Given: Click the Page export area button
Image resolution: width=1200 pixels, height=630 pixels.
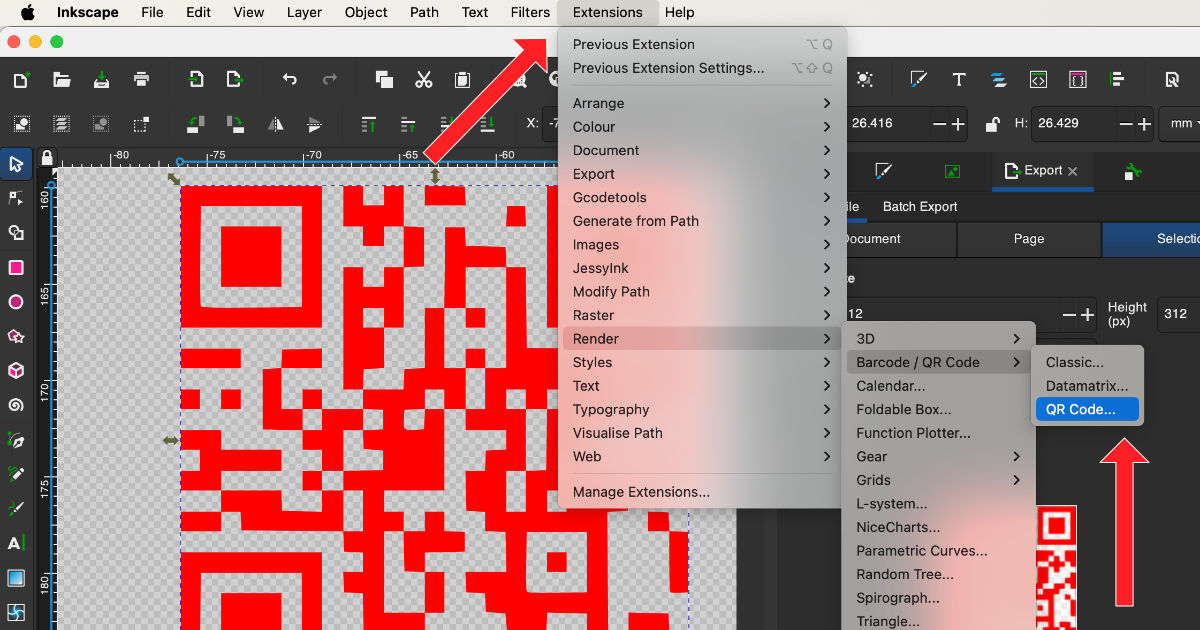Looking at the screenshot, I should tap(1029, 239).
